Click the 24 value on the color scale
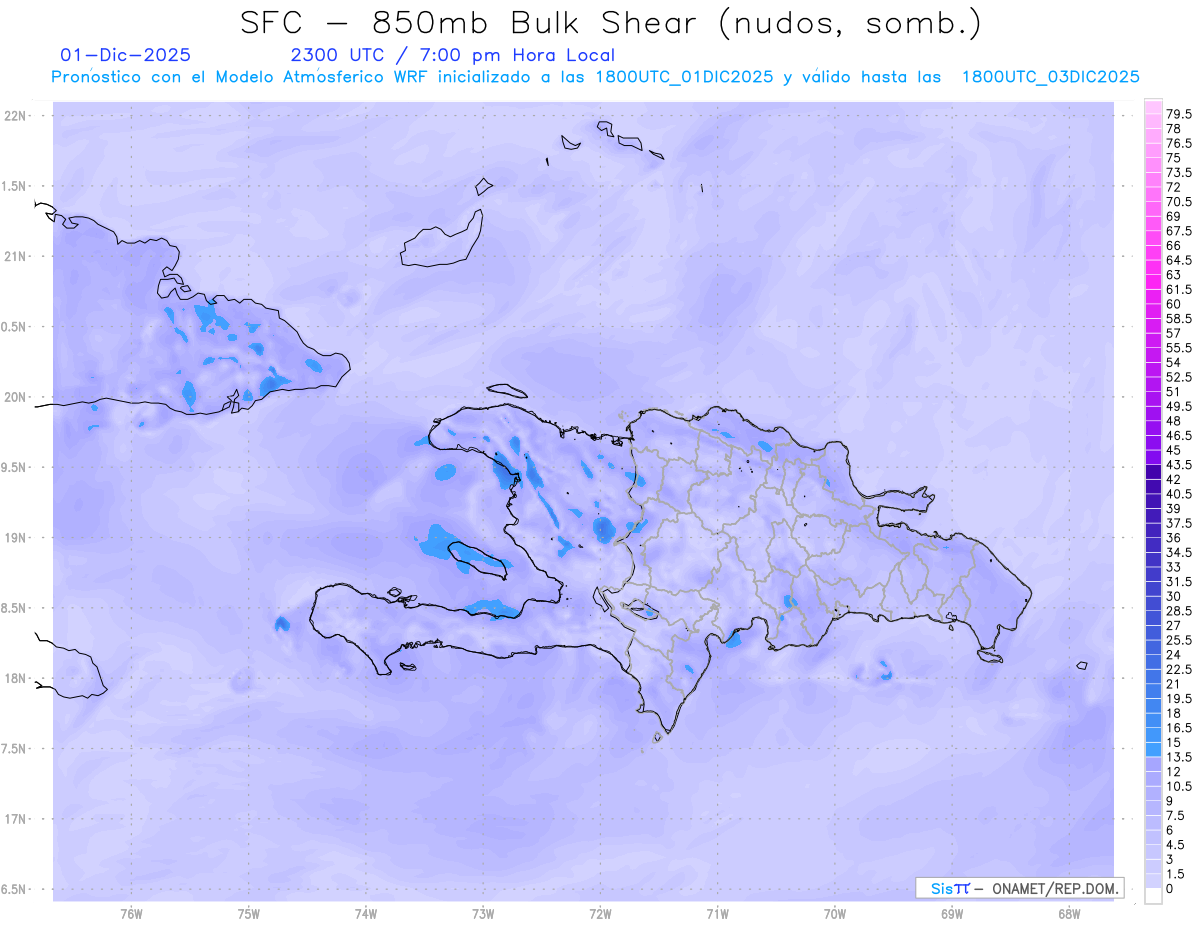Image resolution: width=1200 pixels, height=927 pixels. (x=1174, y=655)
